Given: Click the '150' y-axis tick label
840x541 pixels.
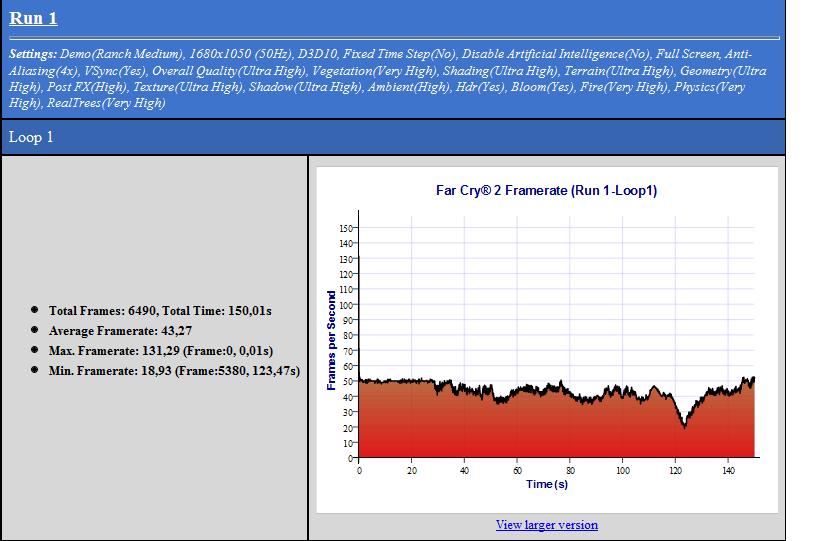Looking at the screenshot, I should (x=346, y=228).
